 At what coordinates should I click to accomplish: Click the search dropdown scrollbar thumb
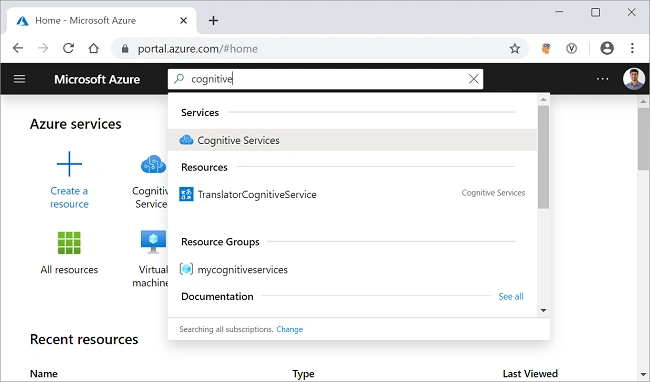[x=543, y=157]
